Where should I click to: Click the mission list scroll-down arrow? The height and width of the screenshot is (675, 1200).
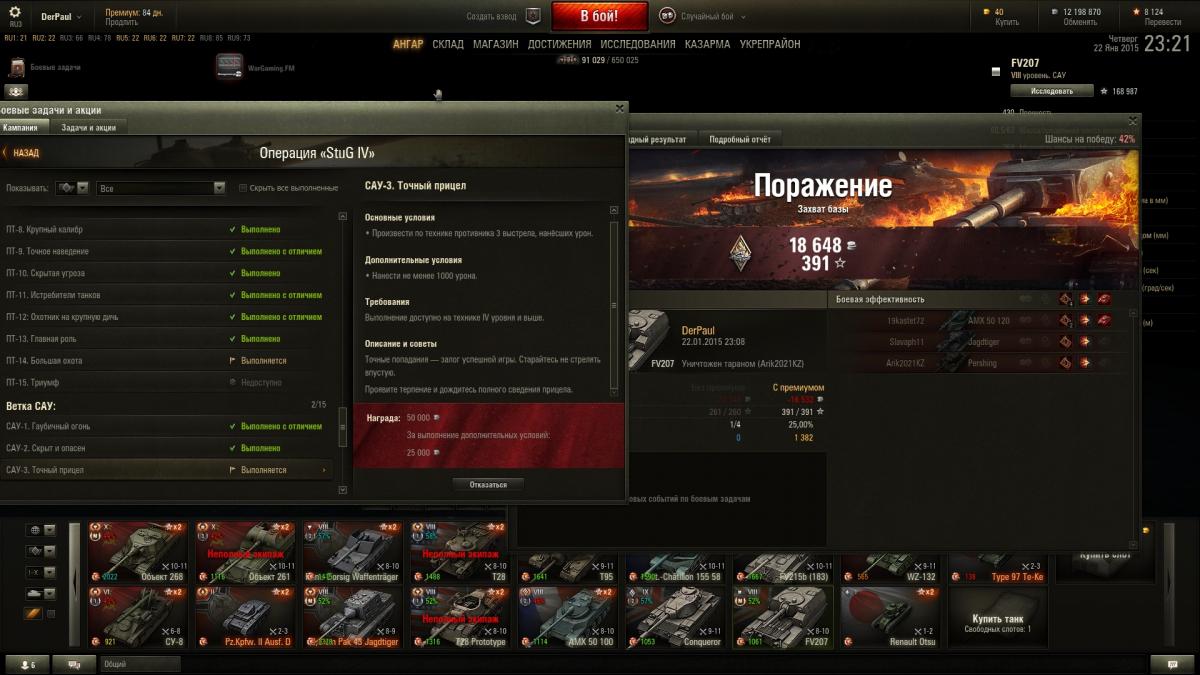click(x=344, y=490)
